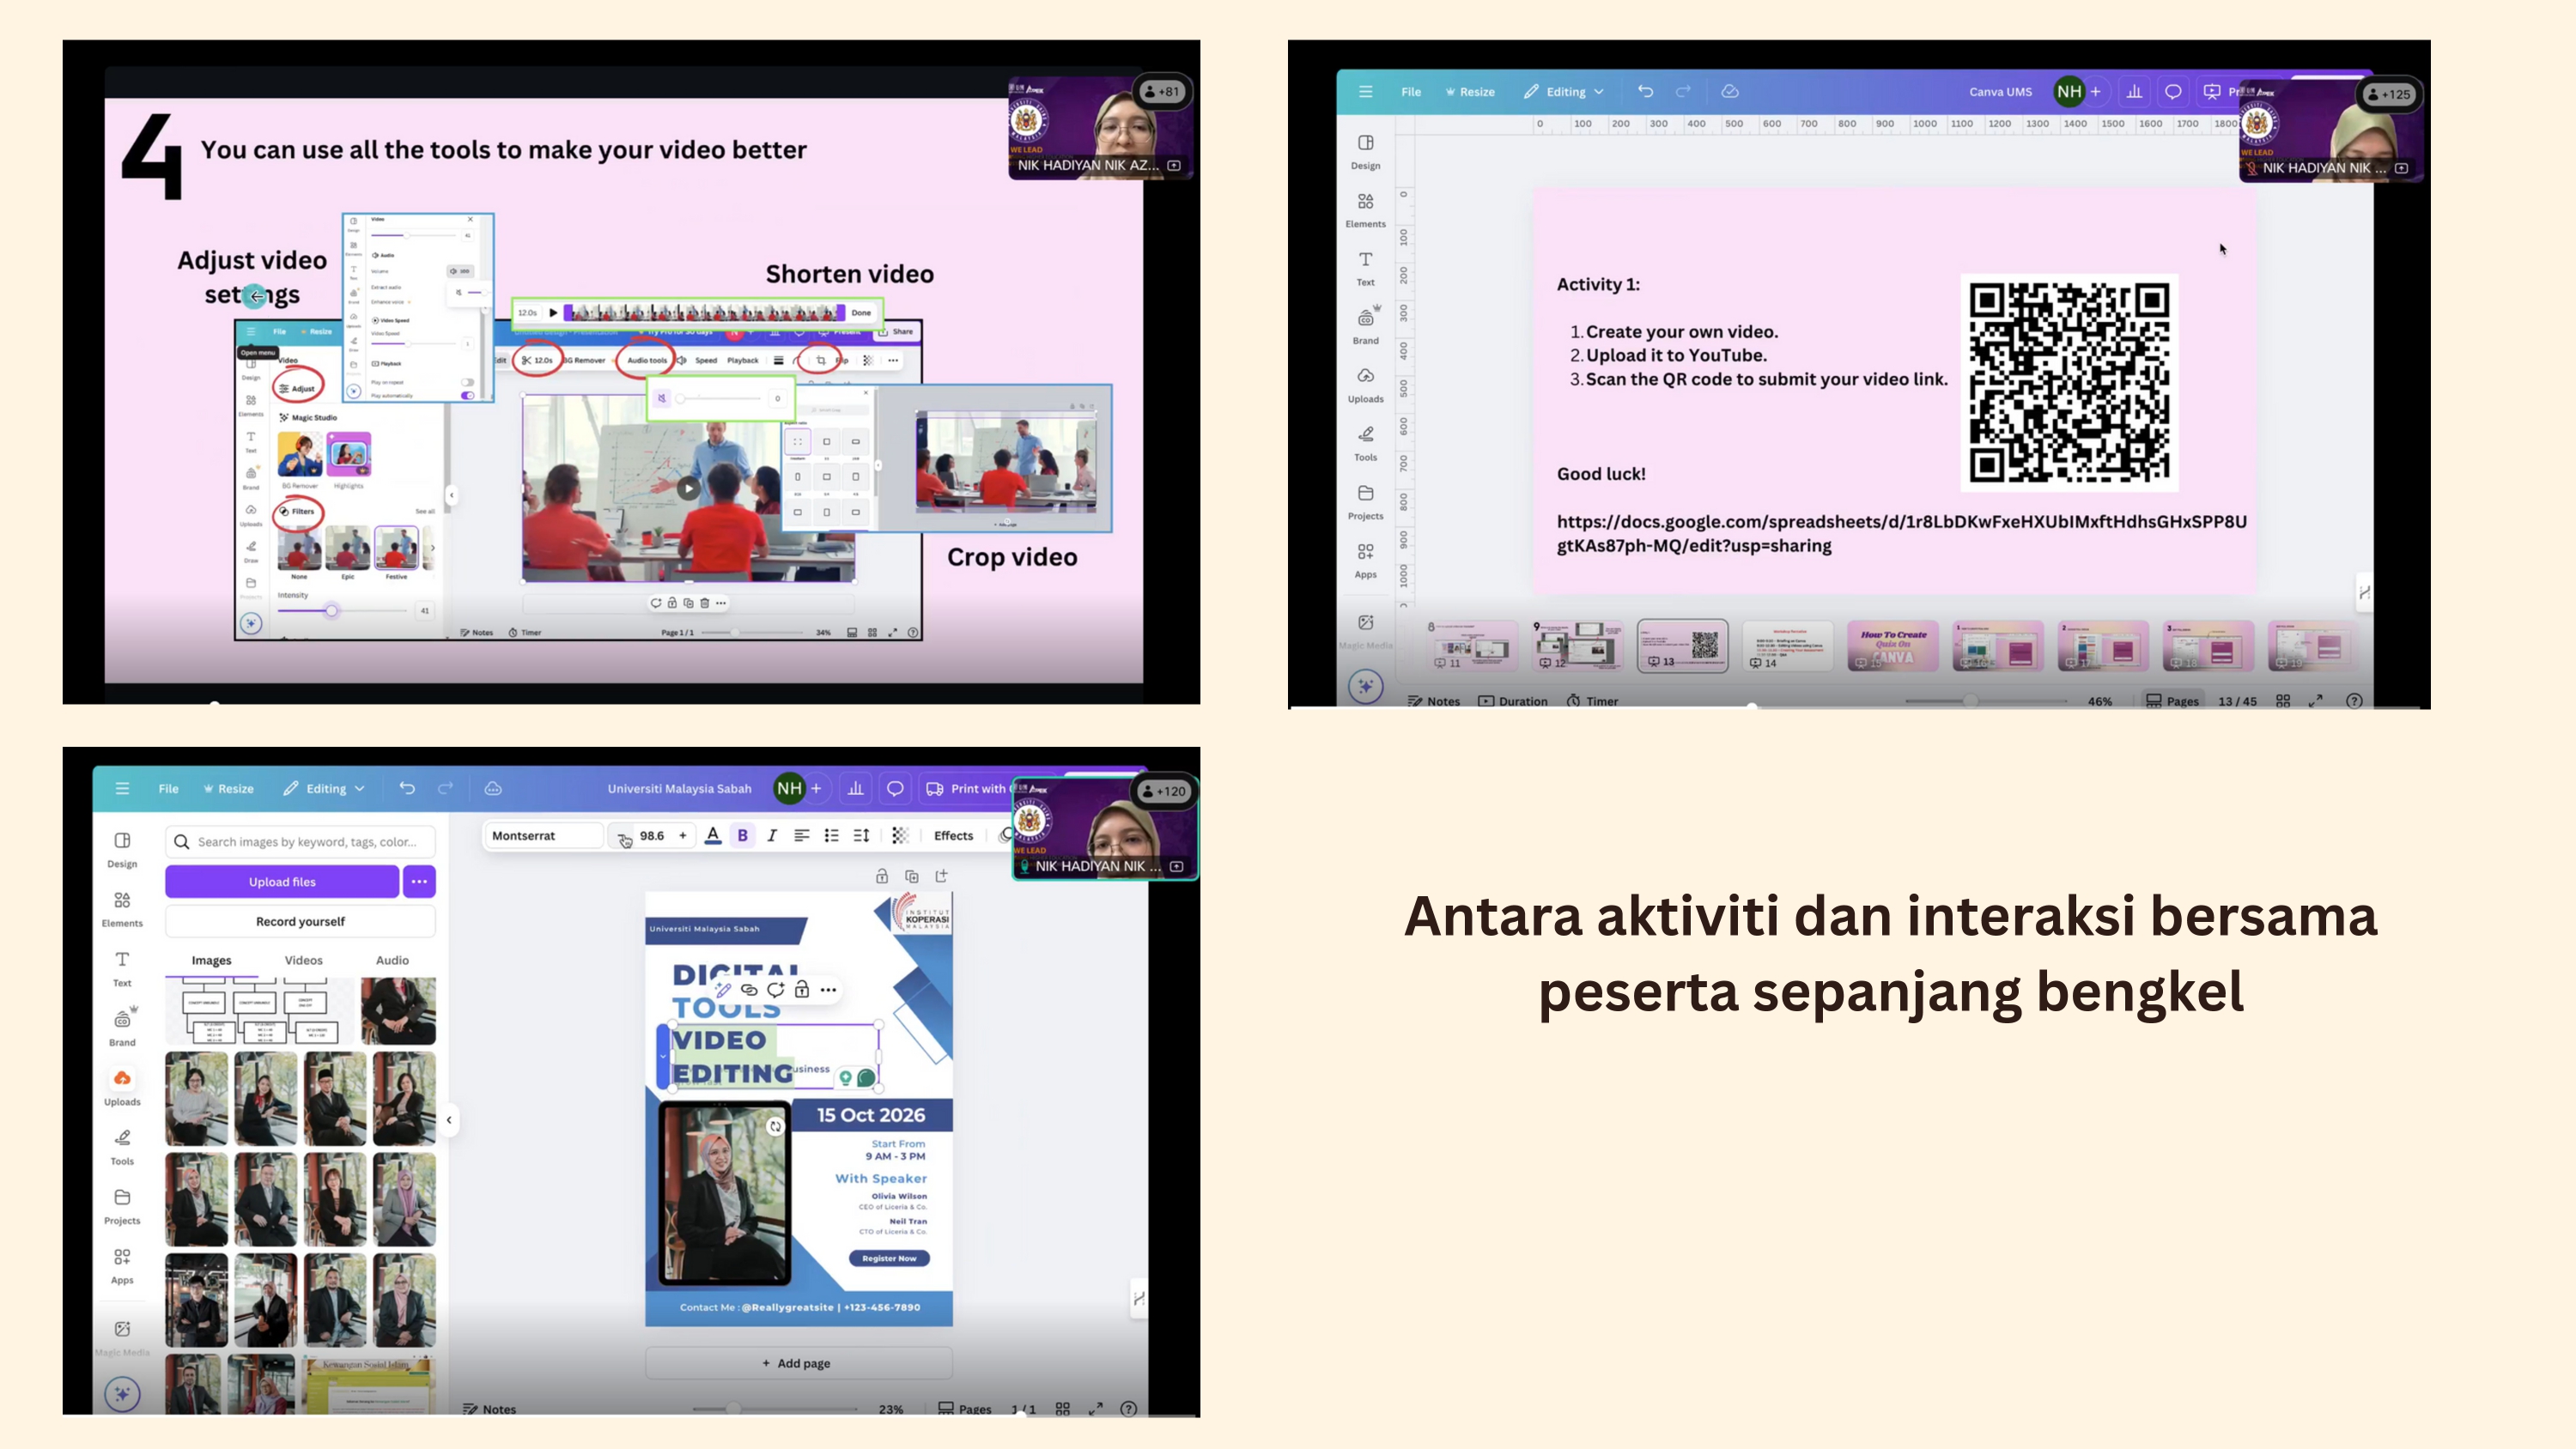2576x1449 pixels.
Task: Open analytics chart icon in Canva UMS window
Action: 2134,91
